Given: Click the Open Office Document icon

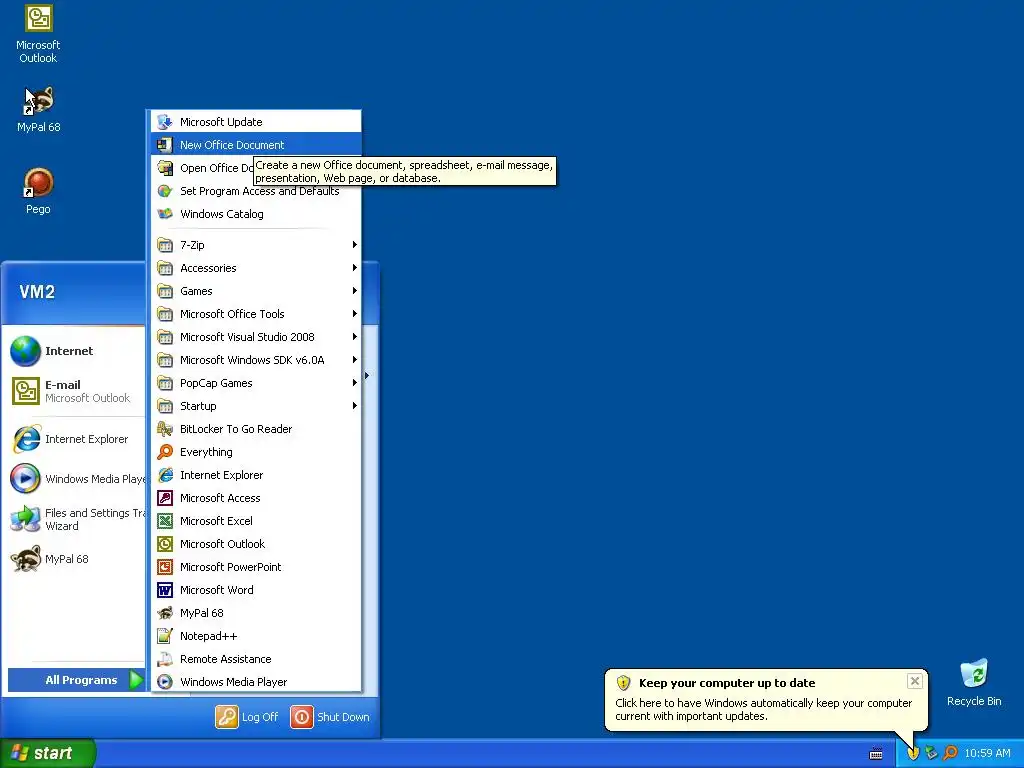Looking at the screenshot, I should point(165,168).
